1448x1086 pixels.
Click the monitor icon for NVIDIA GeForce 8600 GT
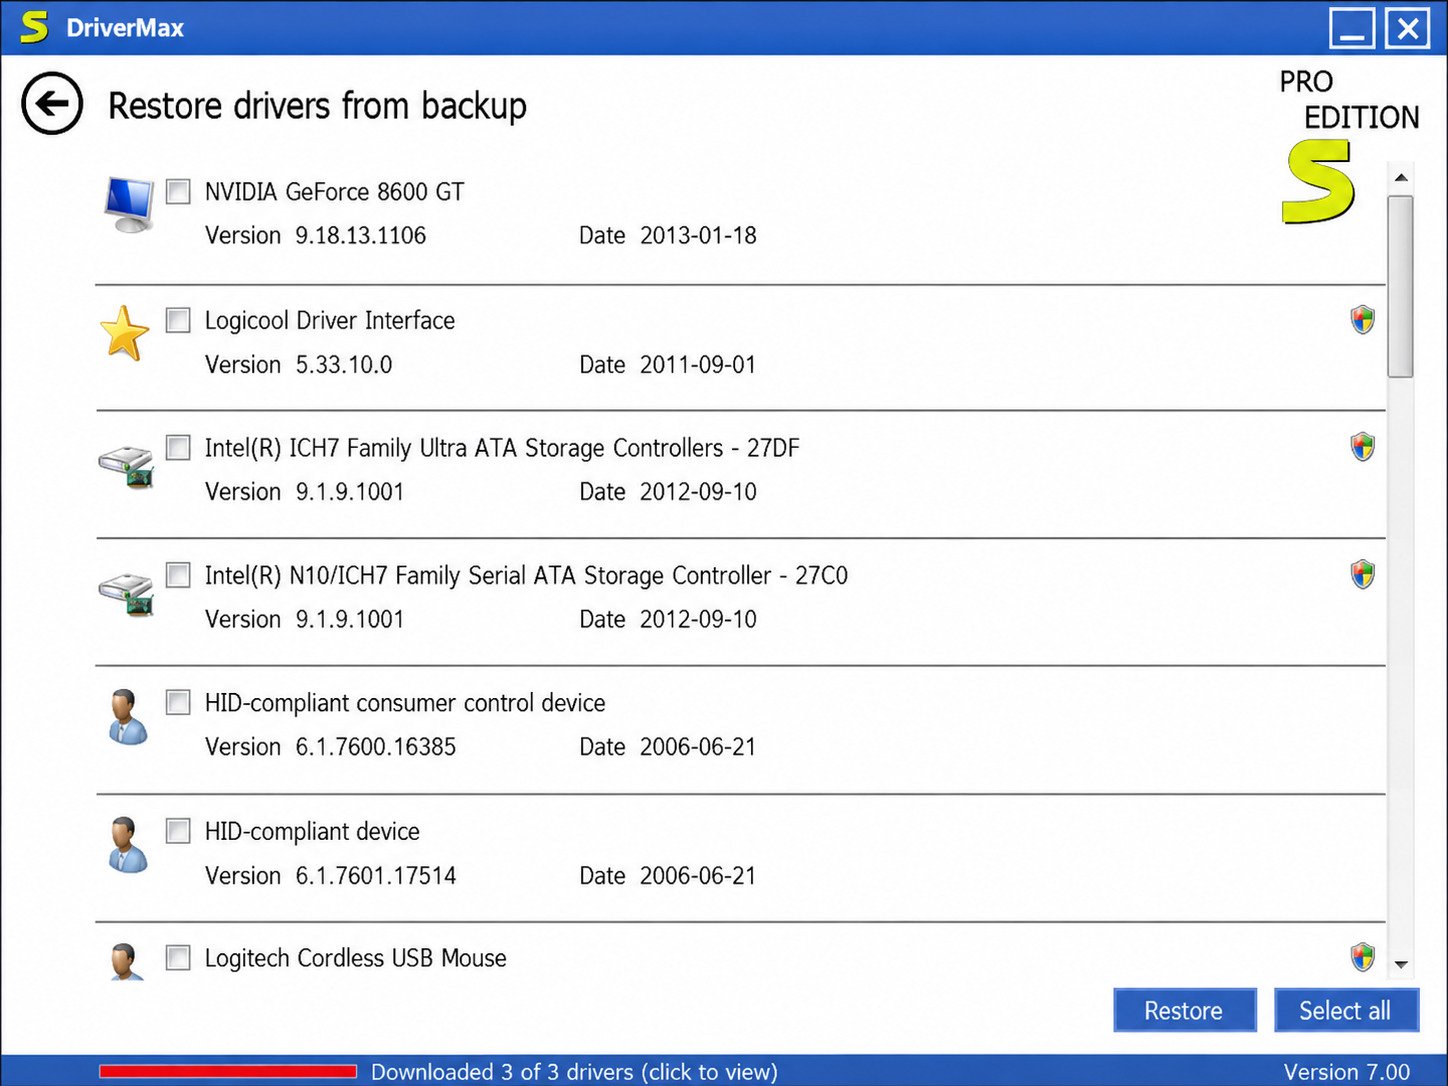point(129,204)
